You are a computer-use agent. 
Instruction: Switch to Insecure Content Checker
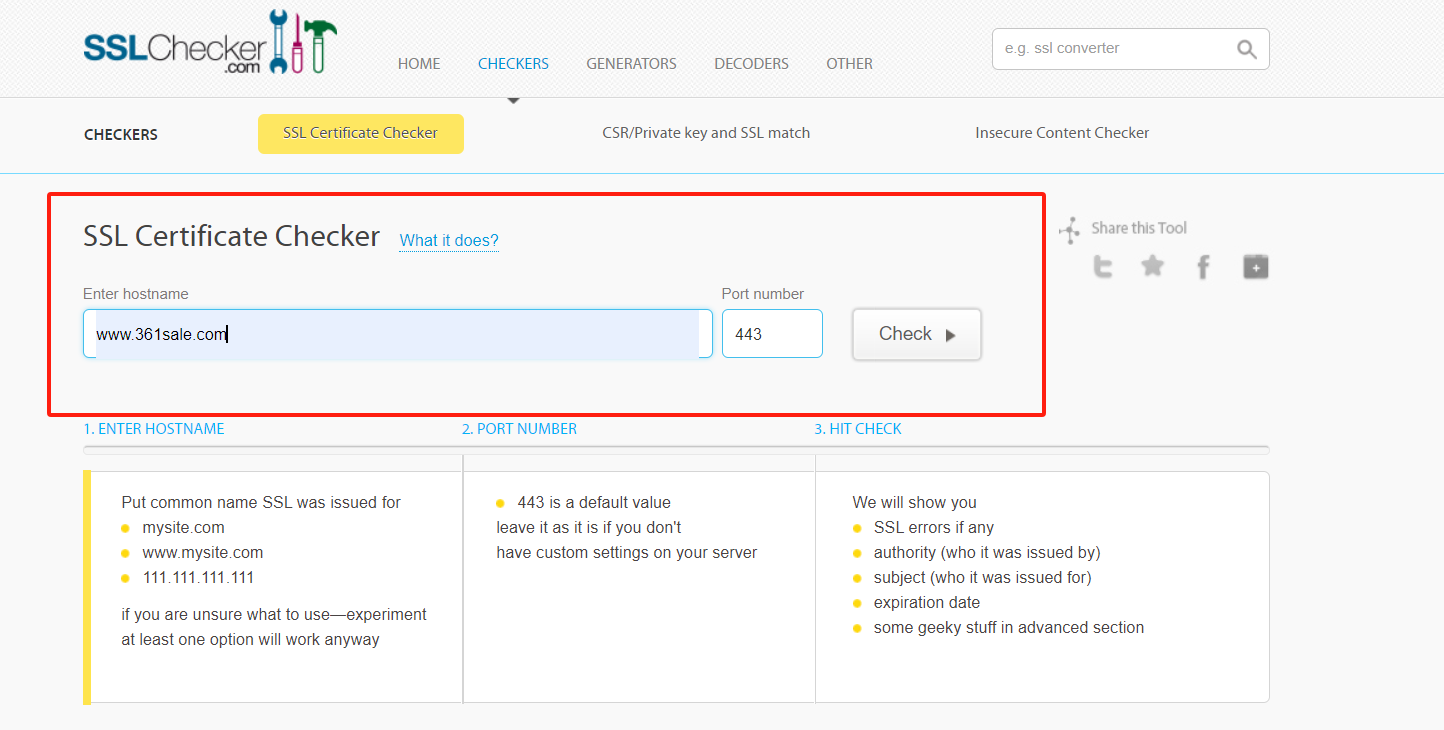tap(1062, 133)
